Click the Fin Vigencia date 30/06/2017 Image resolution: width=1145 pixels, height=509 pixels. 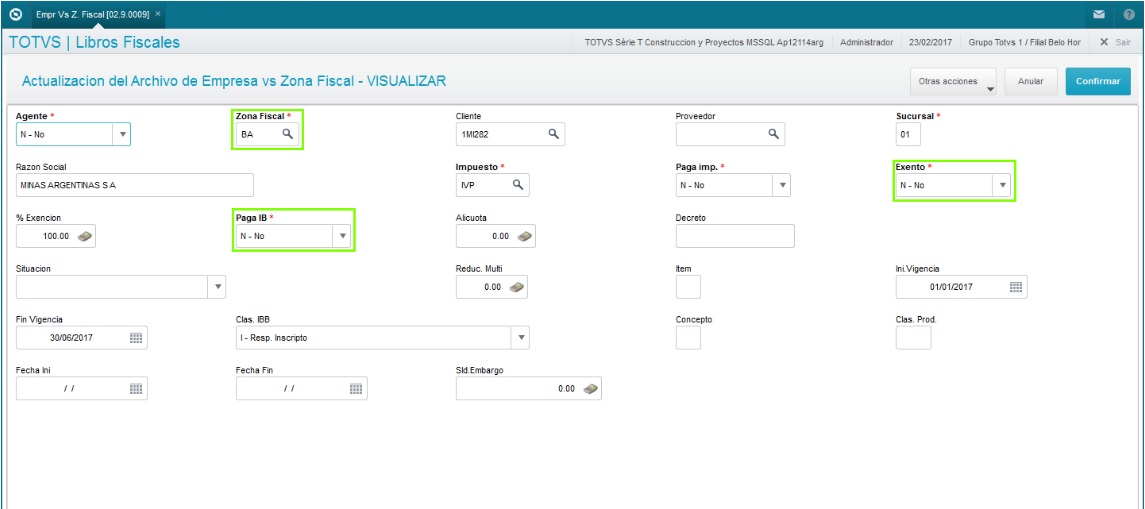point(72,337)
